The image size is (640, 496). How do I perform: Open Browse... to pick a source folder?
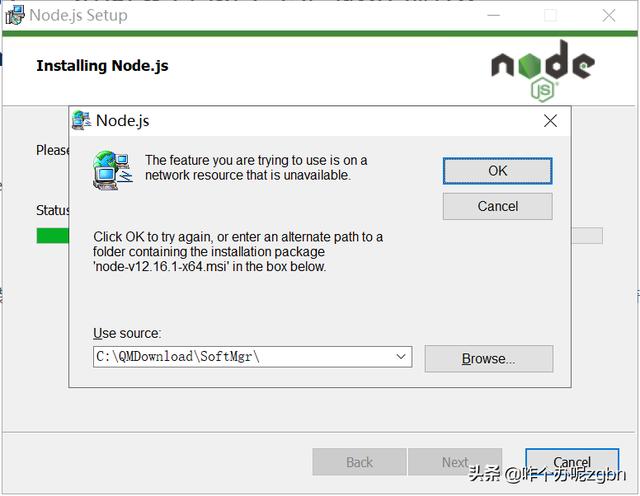489,359
